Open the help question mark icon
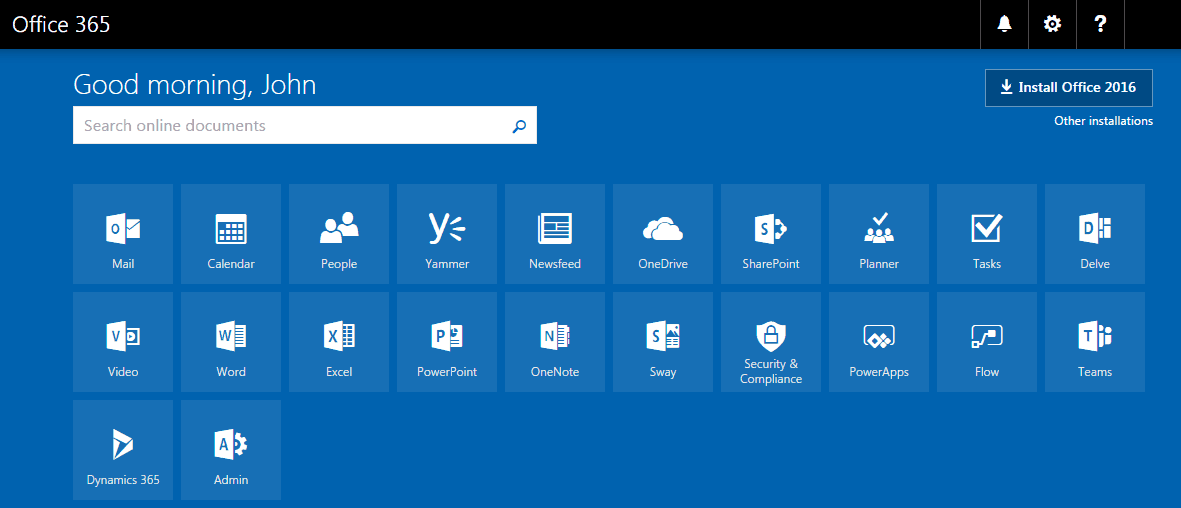The height and width of the screenshot is (508, 1181). (1100, 24)
